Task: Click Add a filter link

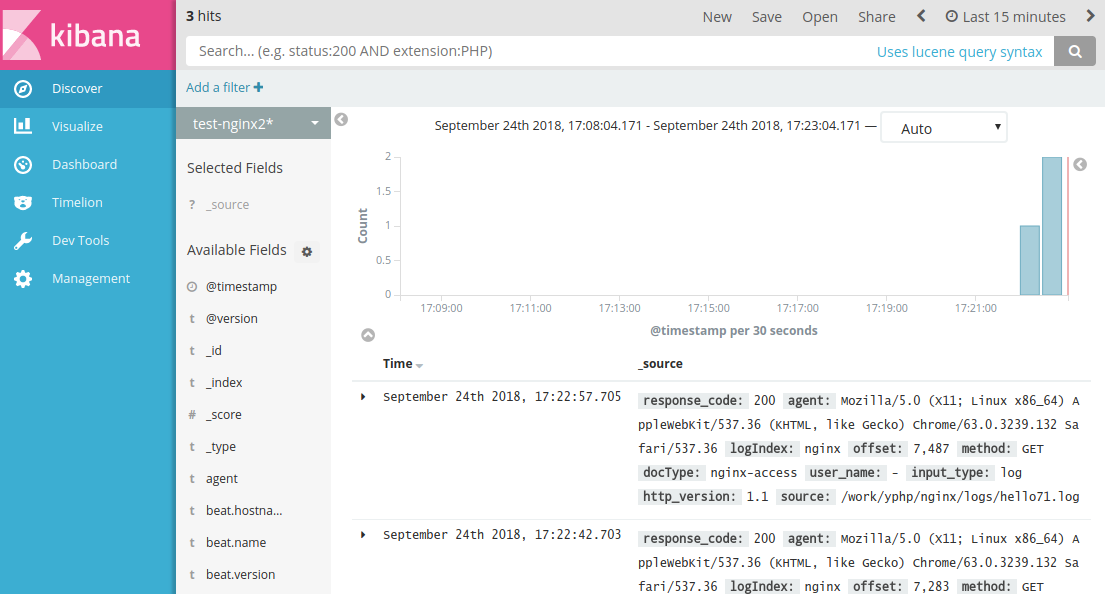Action: [224, 88]
